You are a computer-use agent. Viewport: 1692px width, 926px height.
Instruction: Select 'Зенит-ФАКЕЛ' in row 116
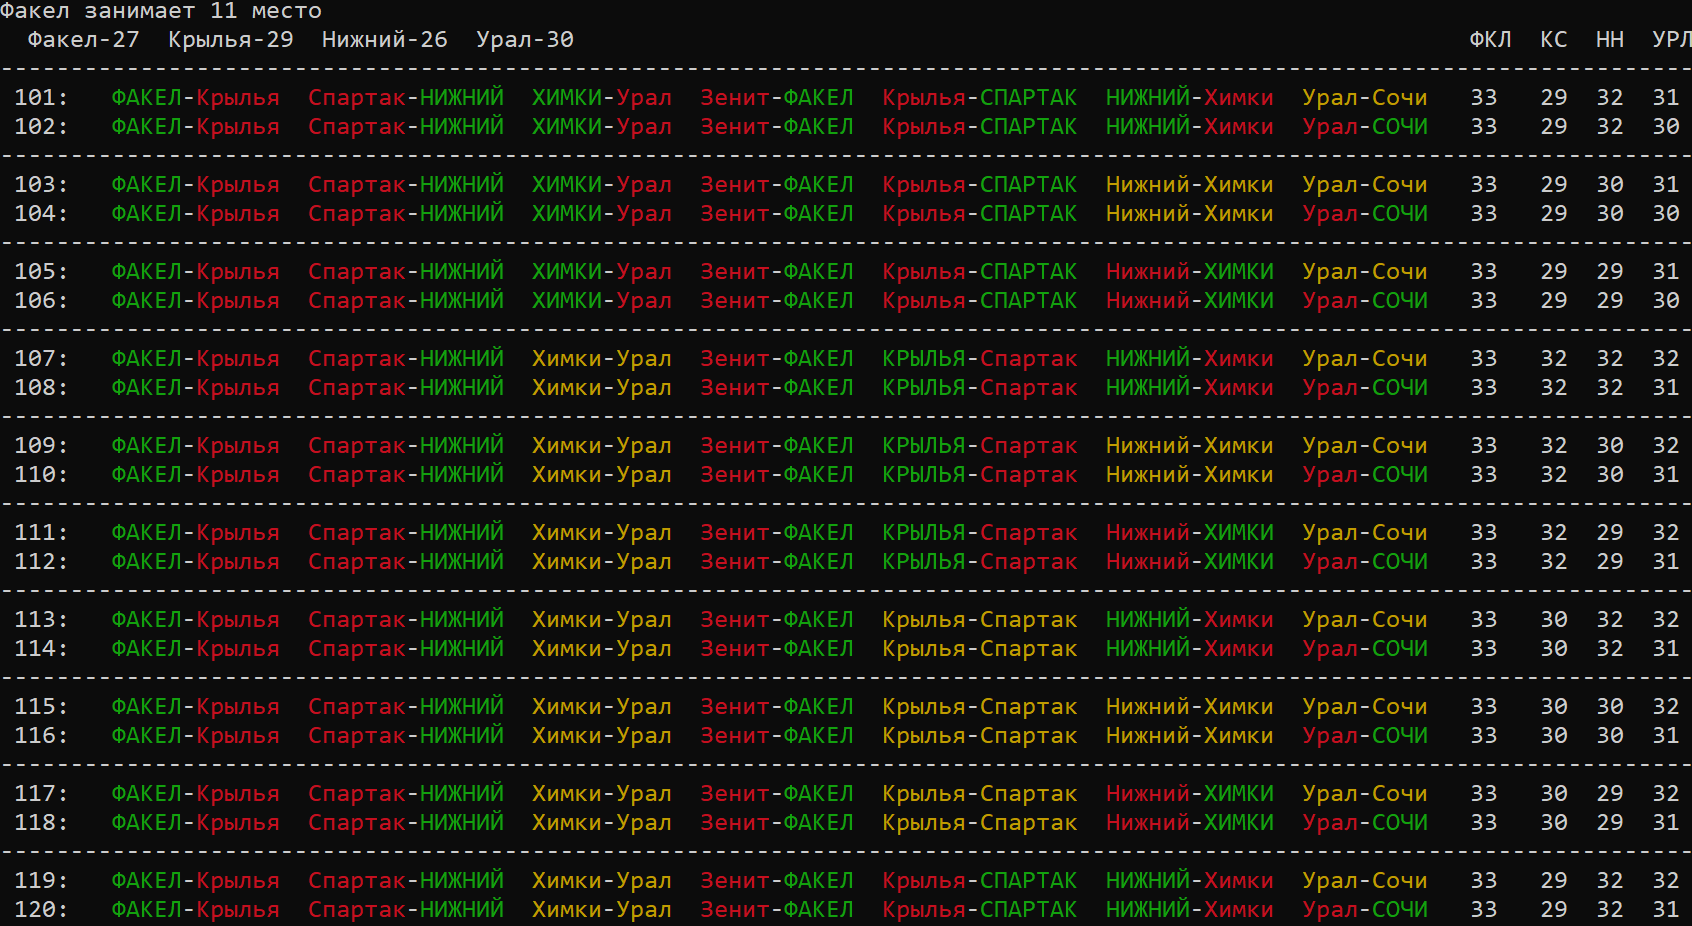tap(777, 736)
